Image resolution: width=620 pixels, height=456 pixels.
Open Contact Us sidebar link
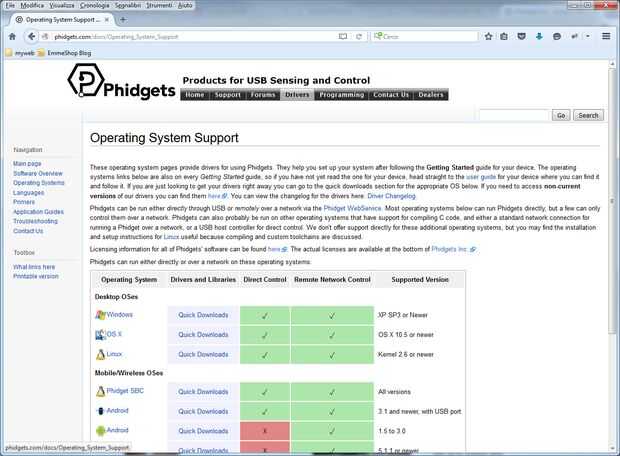click(28, 231)
